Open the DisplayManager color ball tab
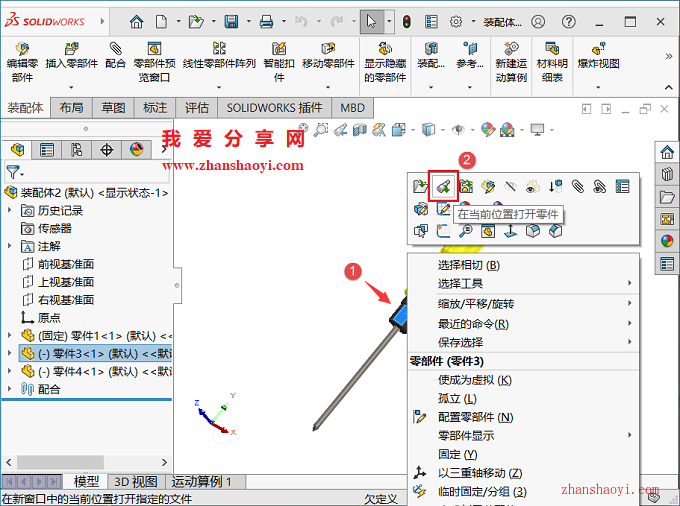This screenshot has width=680, height=506. 136,150
